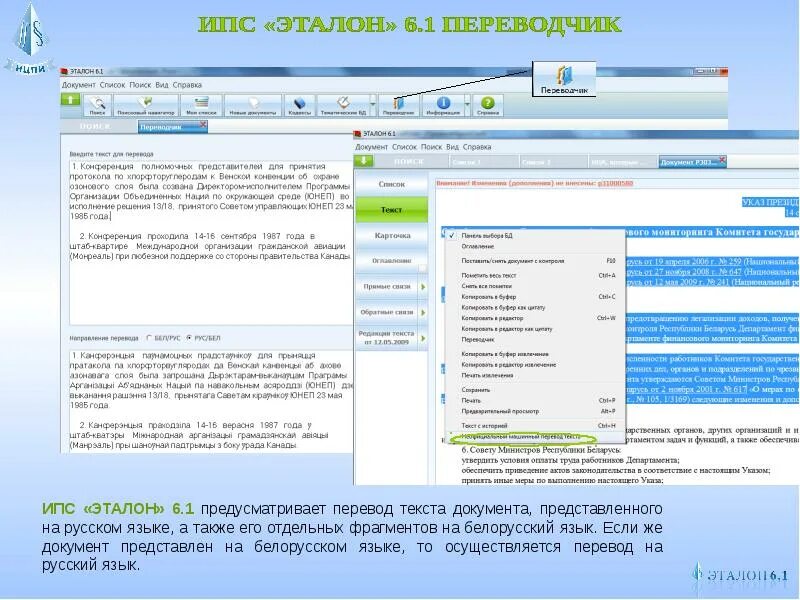Follow the р31000580 amendments link
This screenshot has height=600, width=800.
pyautogui.click(x=615, y=183)
